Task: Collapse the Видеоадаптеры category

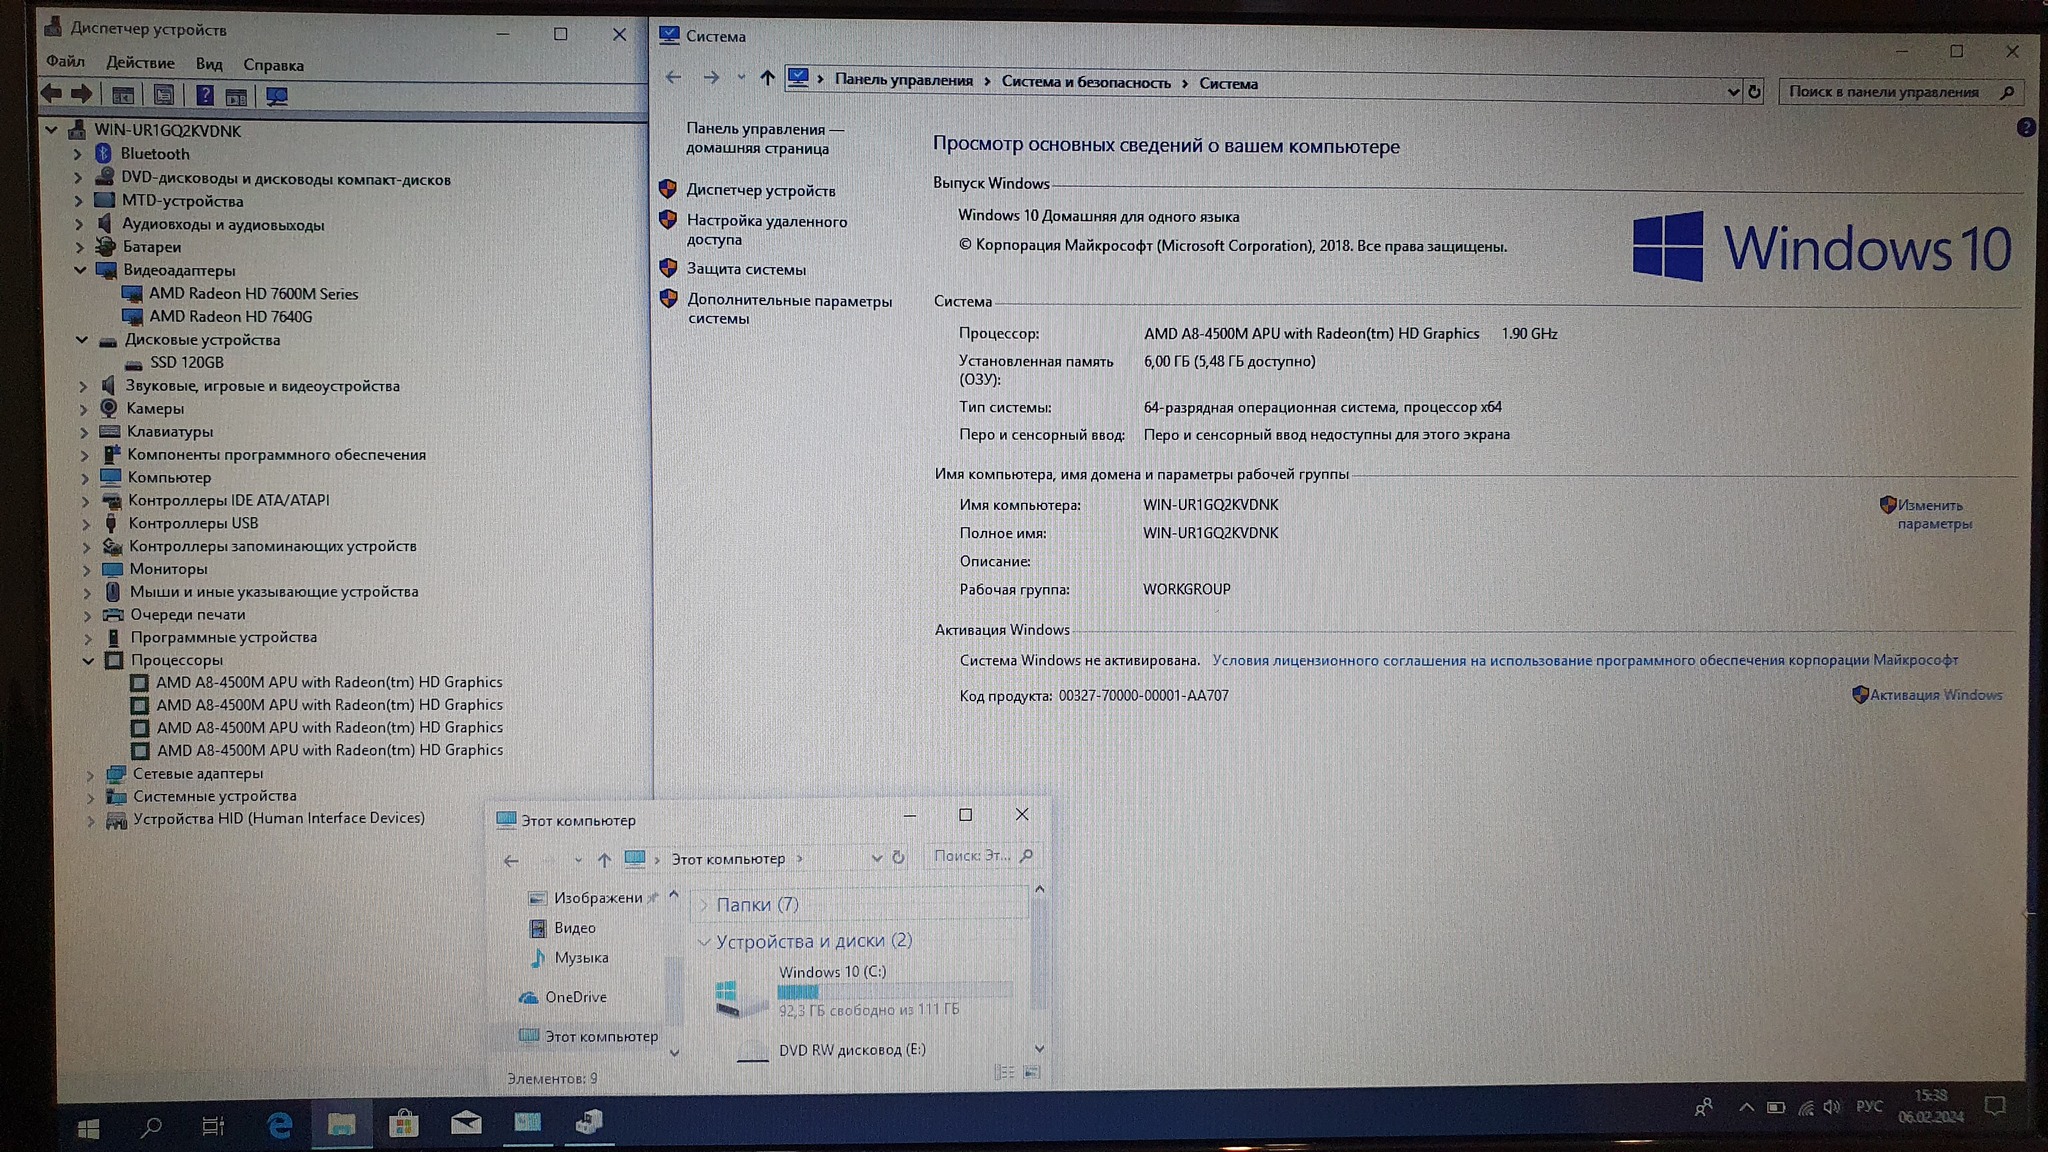Action: (x=81, y=270)
